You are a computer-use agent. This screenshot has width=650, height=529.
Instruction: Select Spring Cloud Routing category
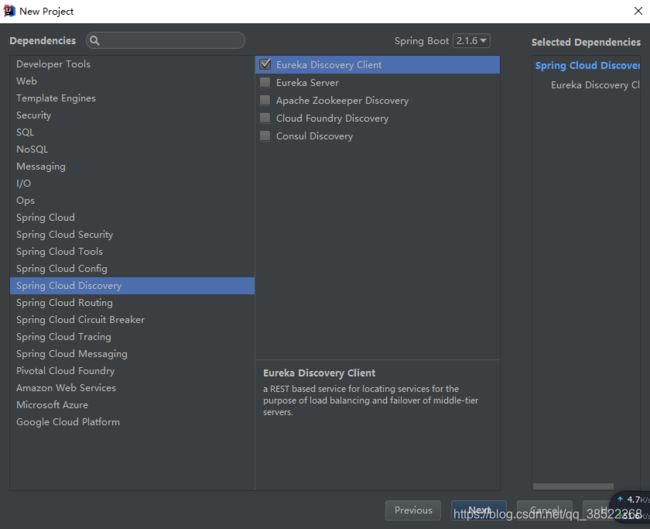click(132, 303)
